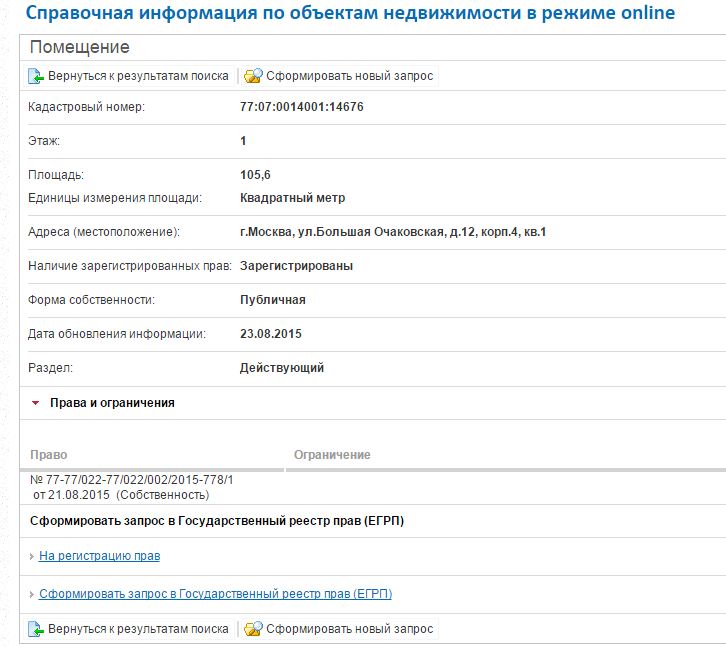Screen dimensions: 726x647
Task: Click the 'Помещение' section heading
Action: pyautogui.click(x=80, y=47)
